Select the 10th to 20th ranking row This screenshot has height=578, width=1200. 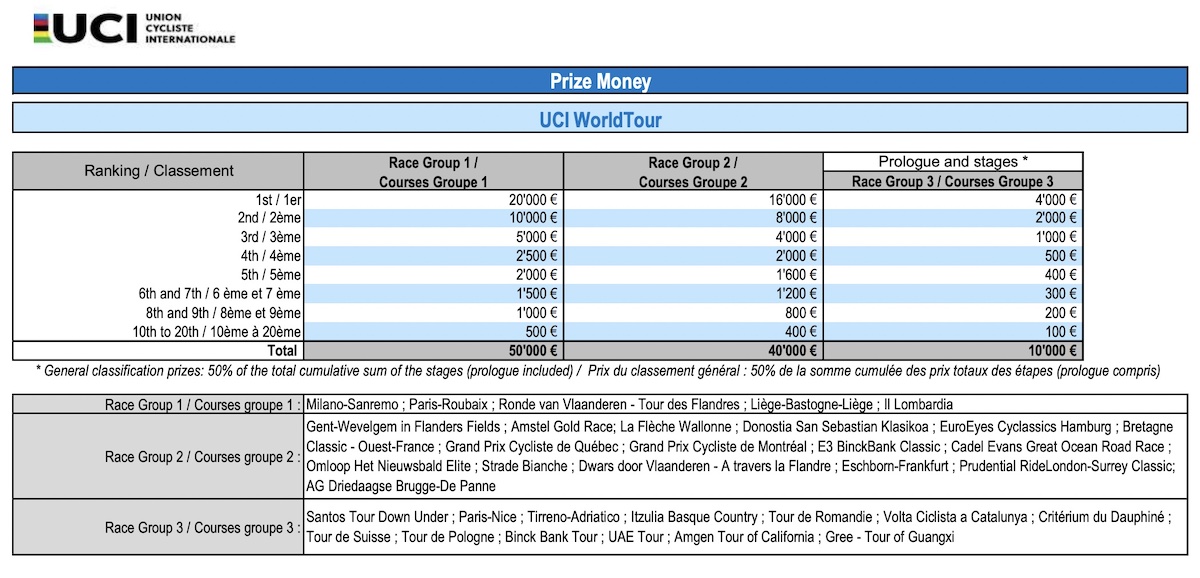point(220,331)
